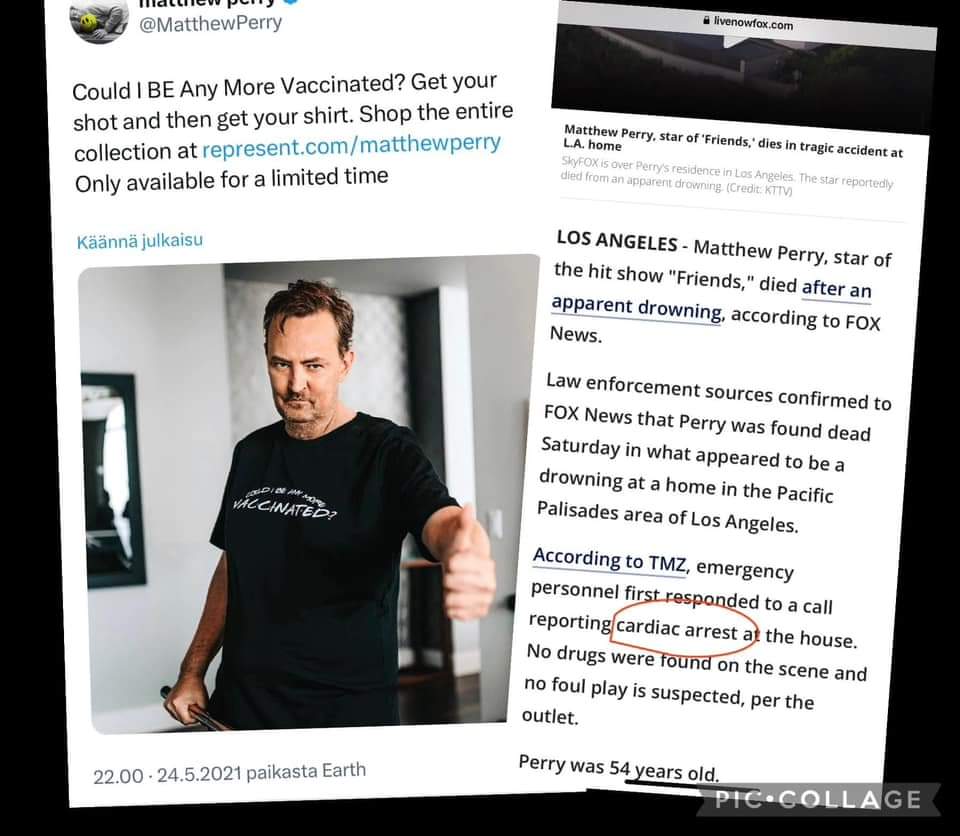960x836 pixels.
Task: Click the PIC•COLLAGE watermark
Action: [x=818, y=798]
